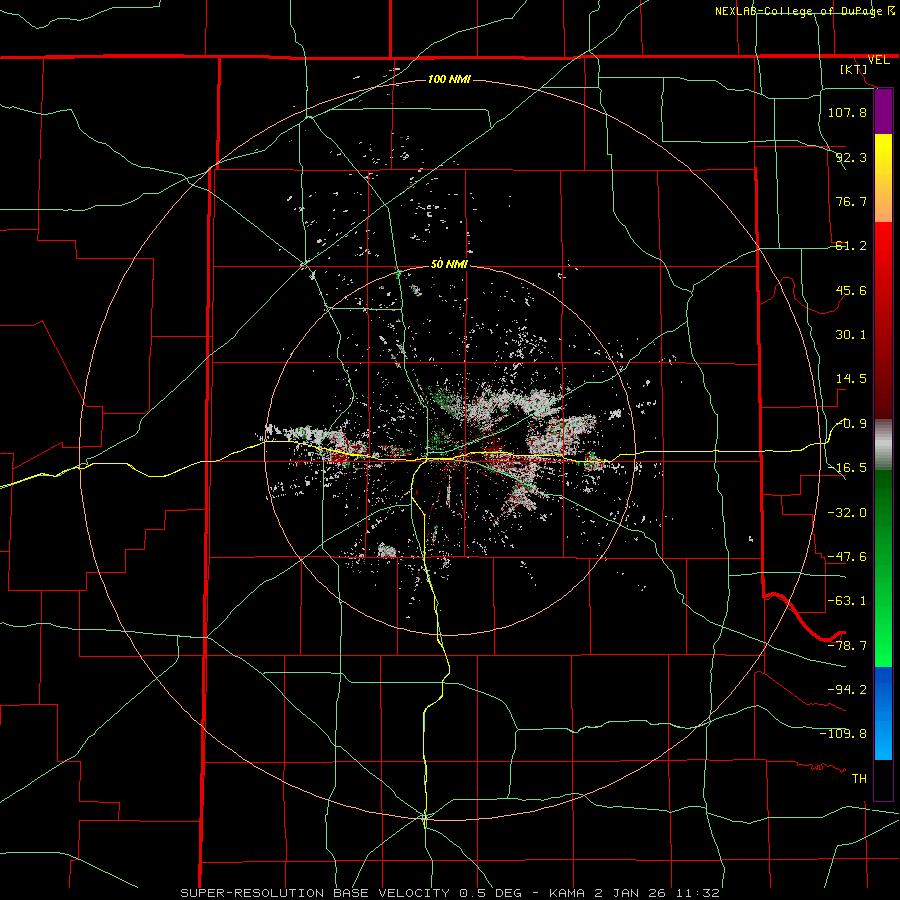
Task: Pick the purple segment of the velocity color bar
Action: (x=883, y=111)
